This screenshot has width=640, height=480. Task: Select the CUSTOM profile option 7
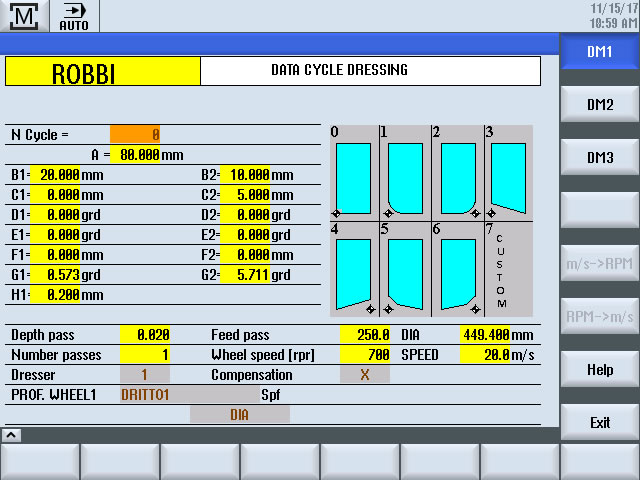click(509, 269)
